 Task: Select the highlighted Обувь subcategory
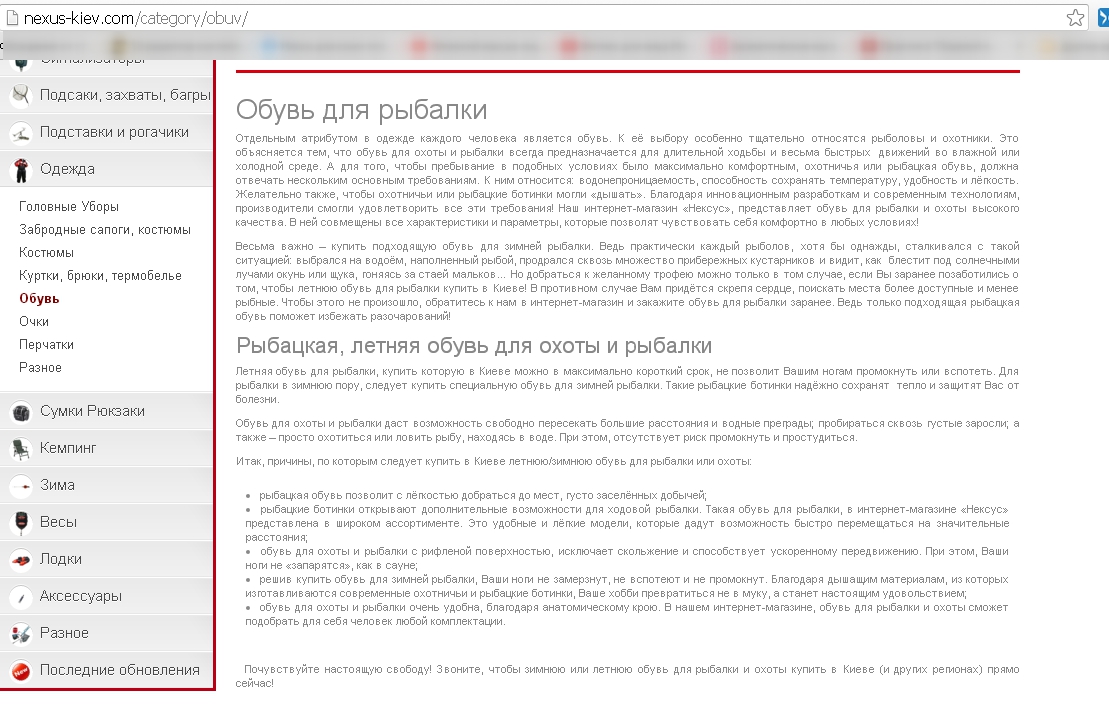pyautogui.click(x=39, y=298)
